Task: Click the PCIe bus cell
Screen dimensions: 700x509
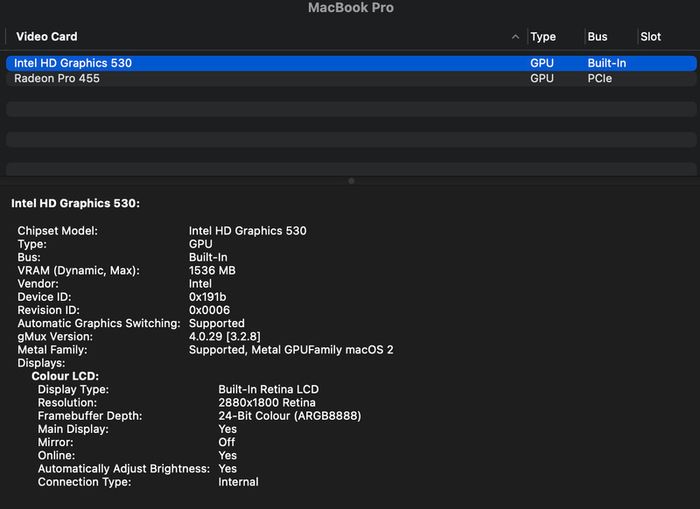Action: point(600,79)
